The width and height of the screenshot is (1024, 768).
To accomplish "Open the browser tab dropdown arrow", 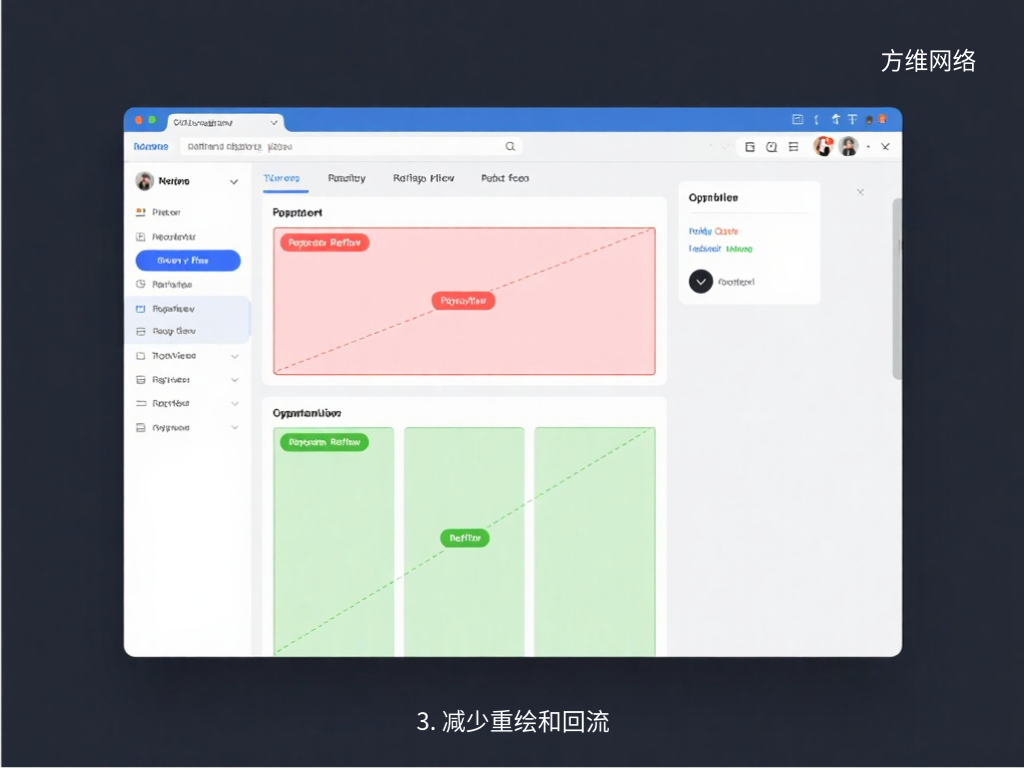I will [274, 122].
